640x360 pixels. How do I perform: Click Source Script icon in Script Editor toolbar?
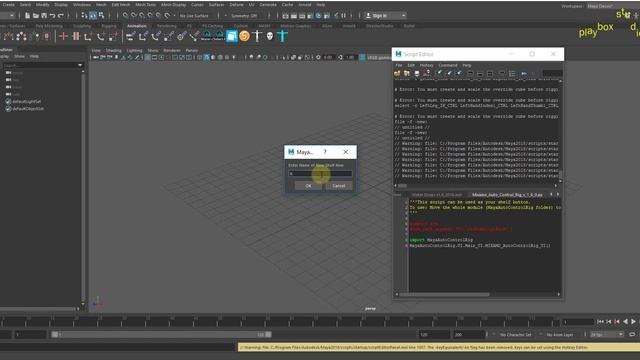click(x=407, y=73)
